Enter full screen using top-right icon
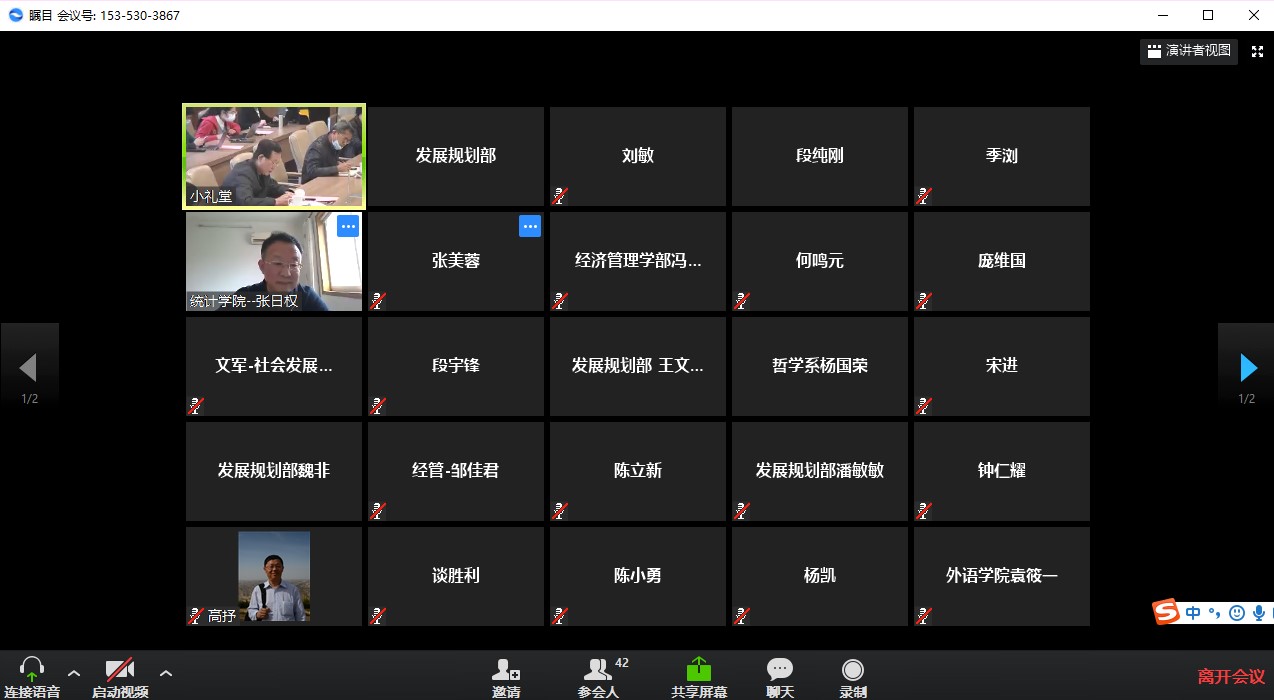 1258,51
